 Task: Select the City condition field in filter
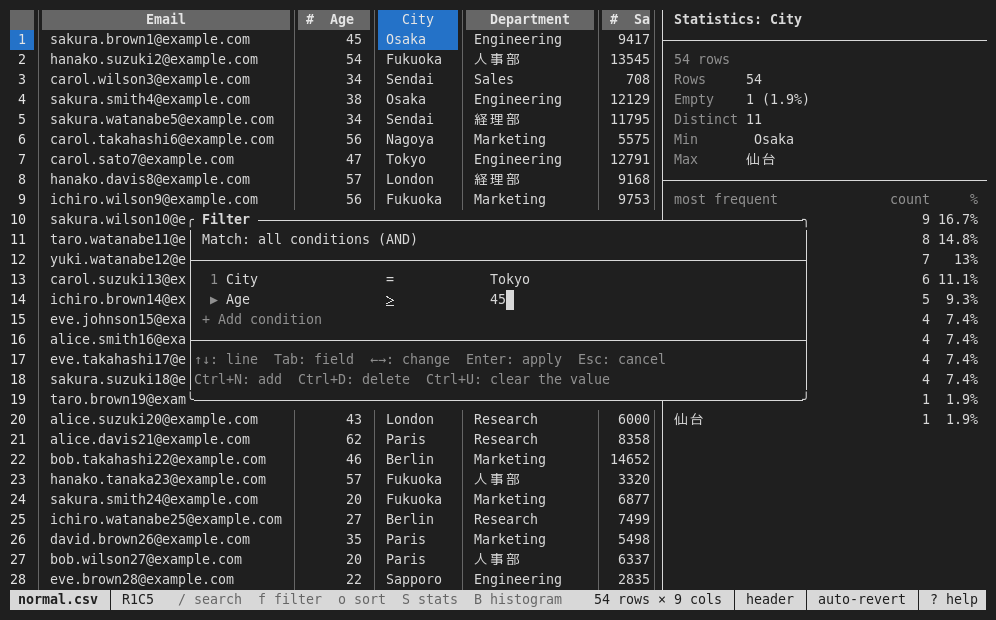[241, 280]
